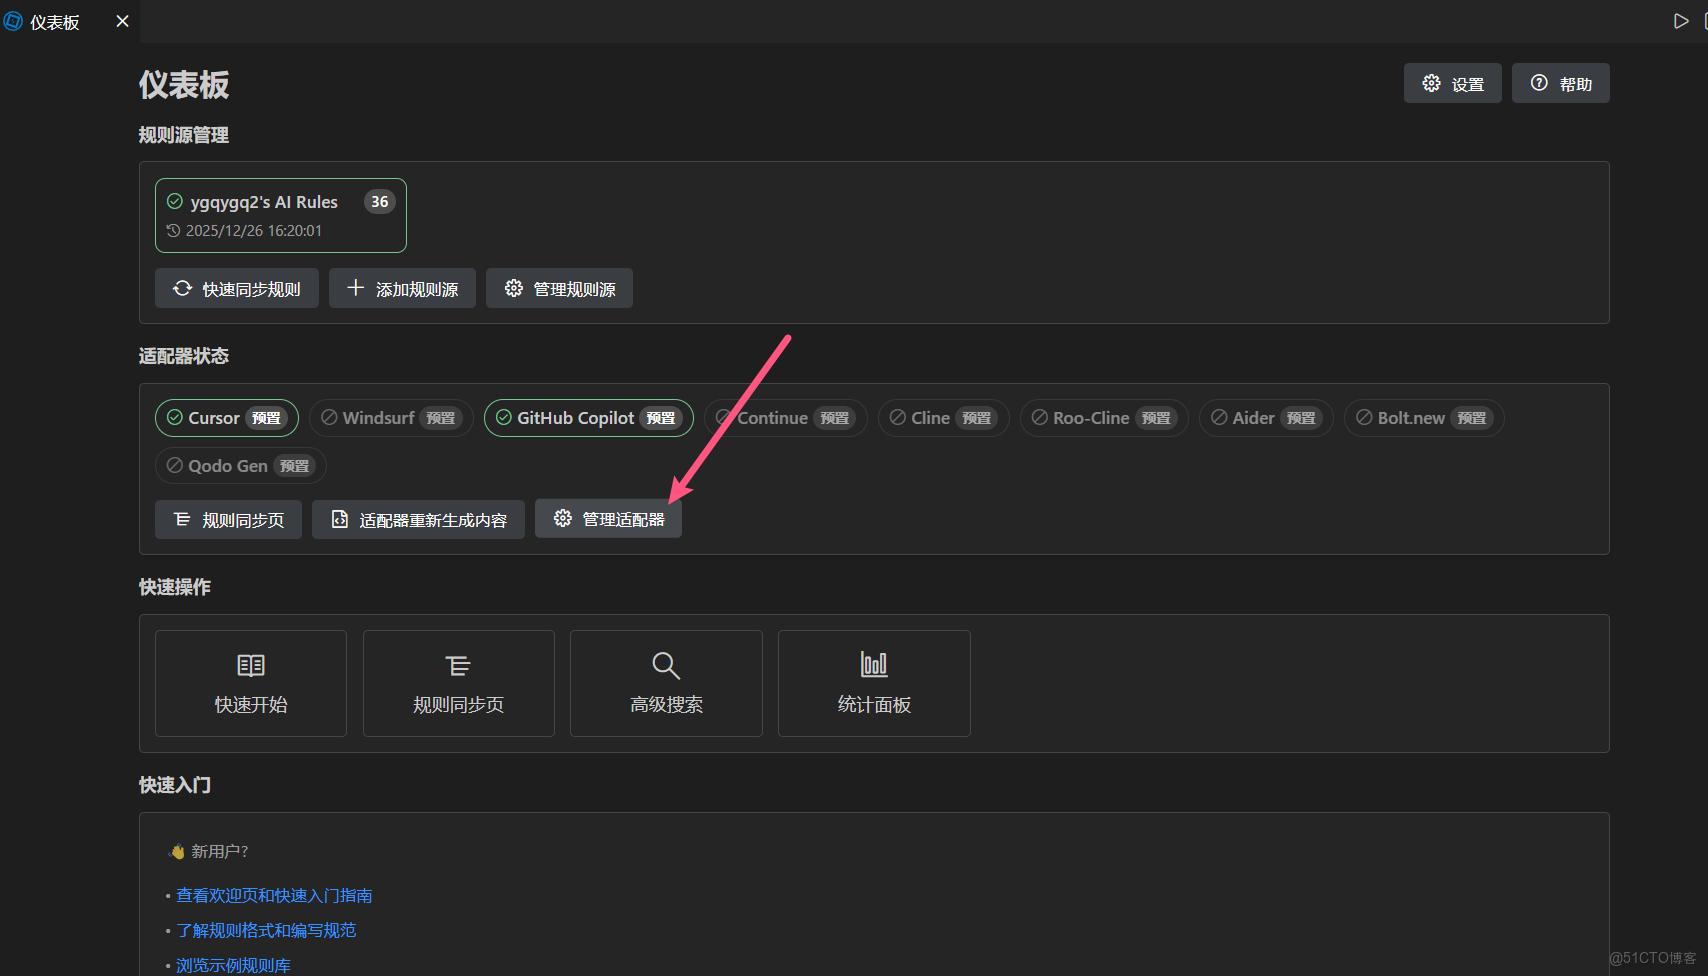Open the 快速开始 quick action card
Screen dimensions: 1708x976
click(x=251, y=684)
